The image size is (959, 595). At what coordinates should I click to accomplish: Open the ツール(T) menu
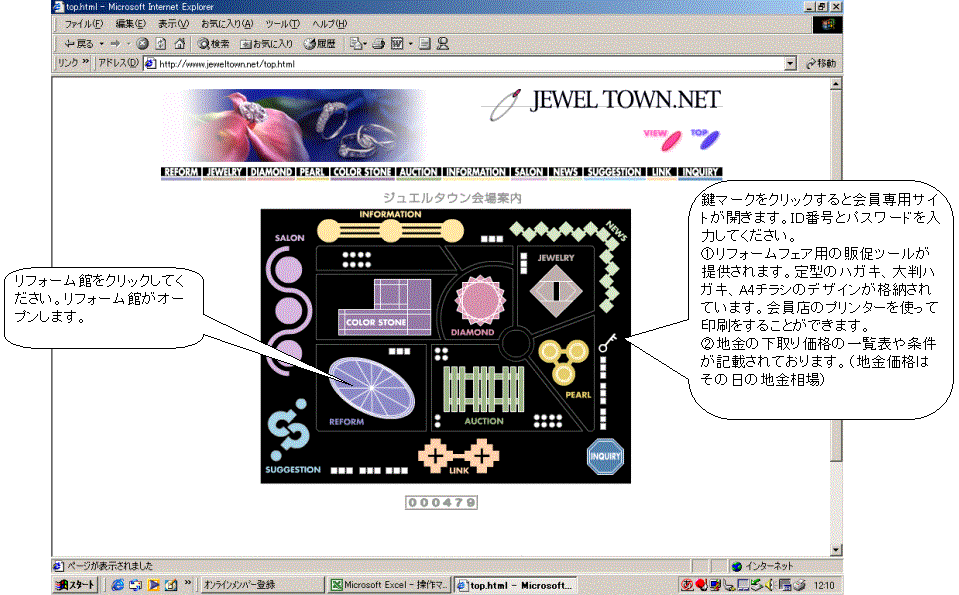pyautogui.click(x=282, y=24)
